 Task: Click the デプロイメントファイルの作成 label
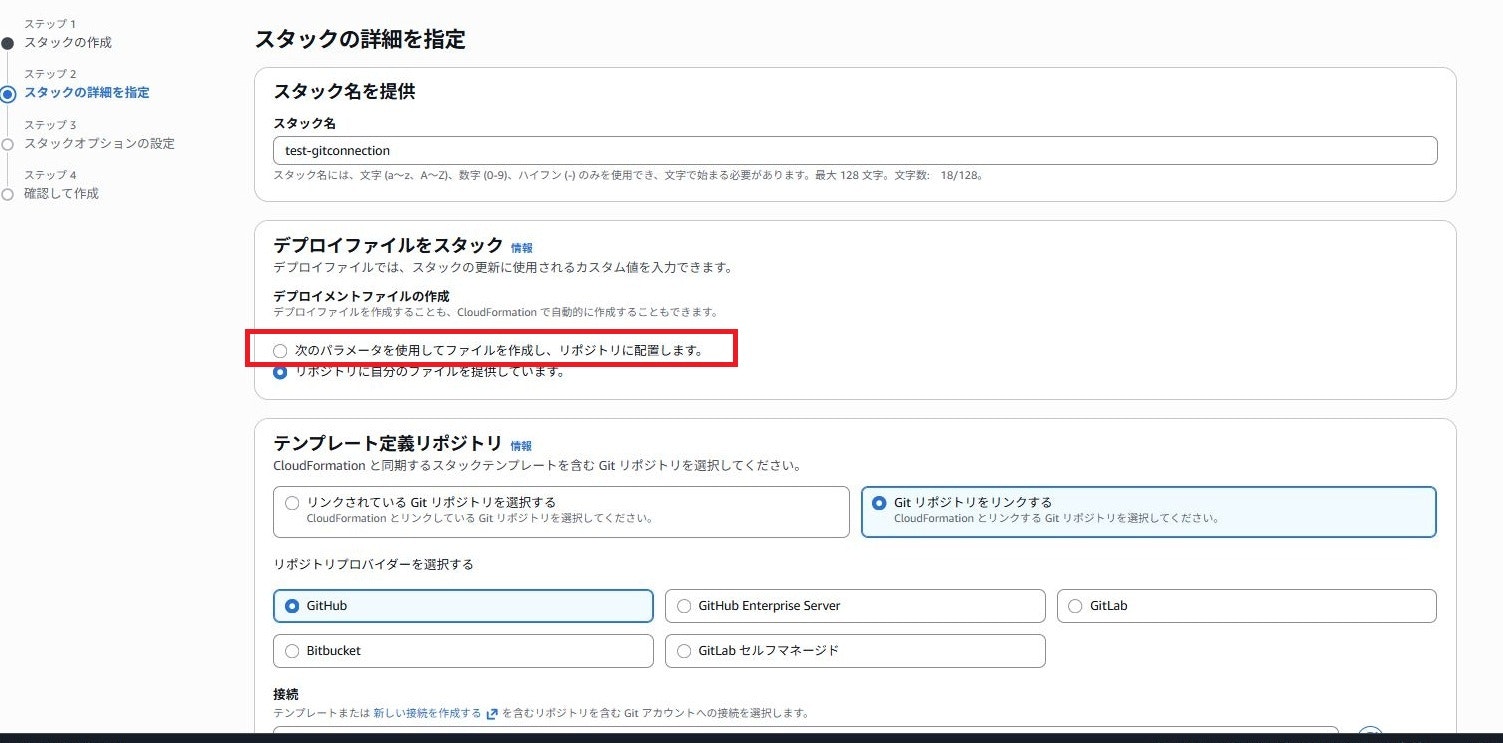click(x=362, y=296)
